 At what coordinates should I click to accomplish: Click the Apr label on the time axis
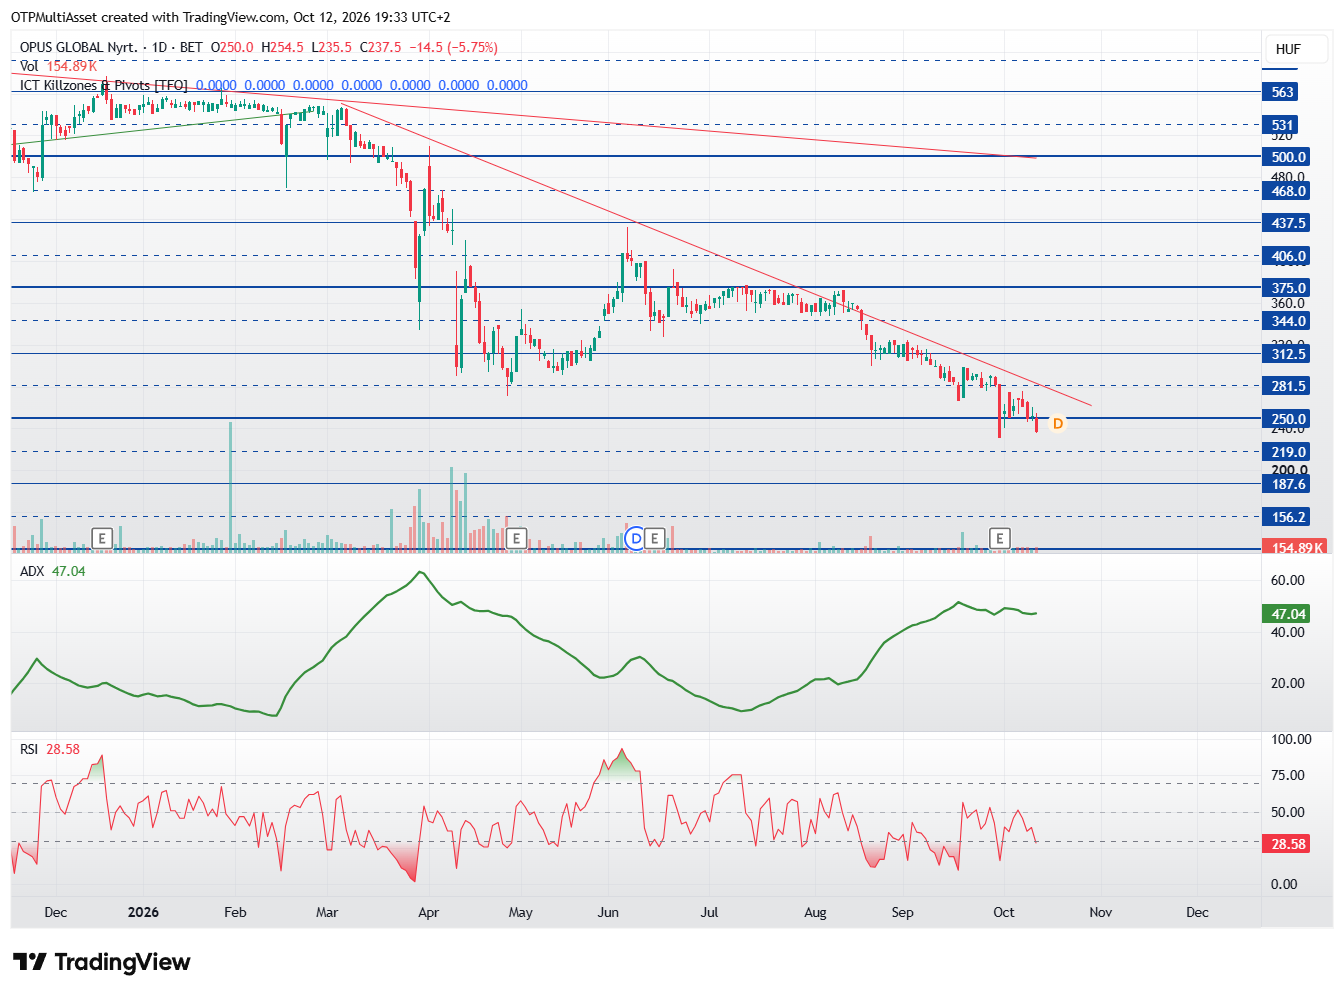(428, 912)
